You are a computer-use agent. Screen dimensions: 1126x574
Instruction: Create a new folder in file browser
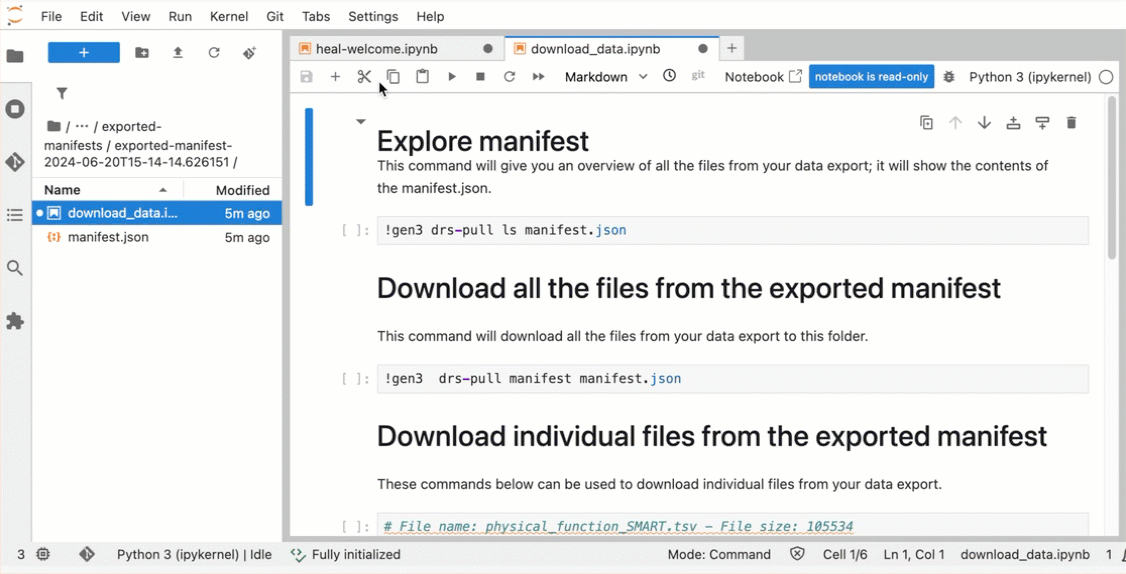142,52
